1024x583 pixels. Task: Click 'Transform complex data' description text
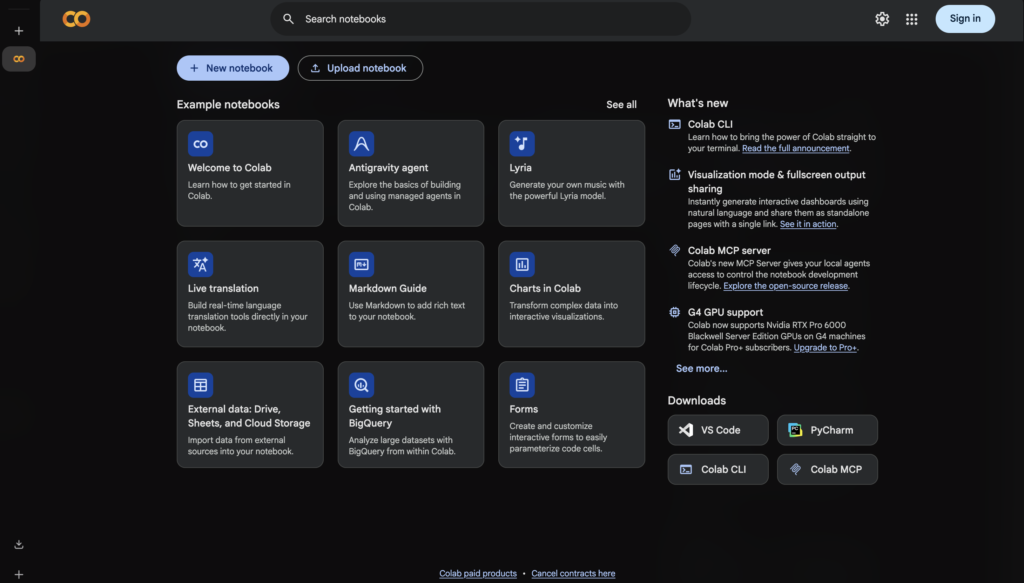564,311
